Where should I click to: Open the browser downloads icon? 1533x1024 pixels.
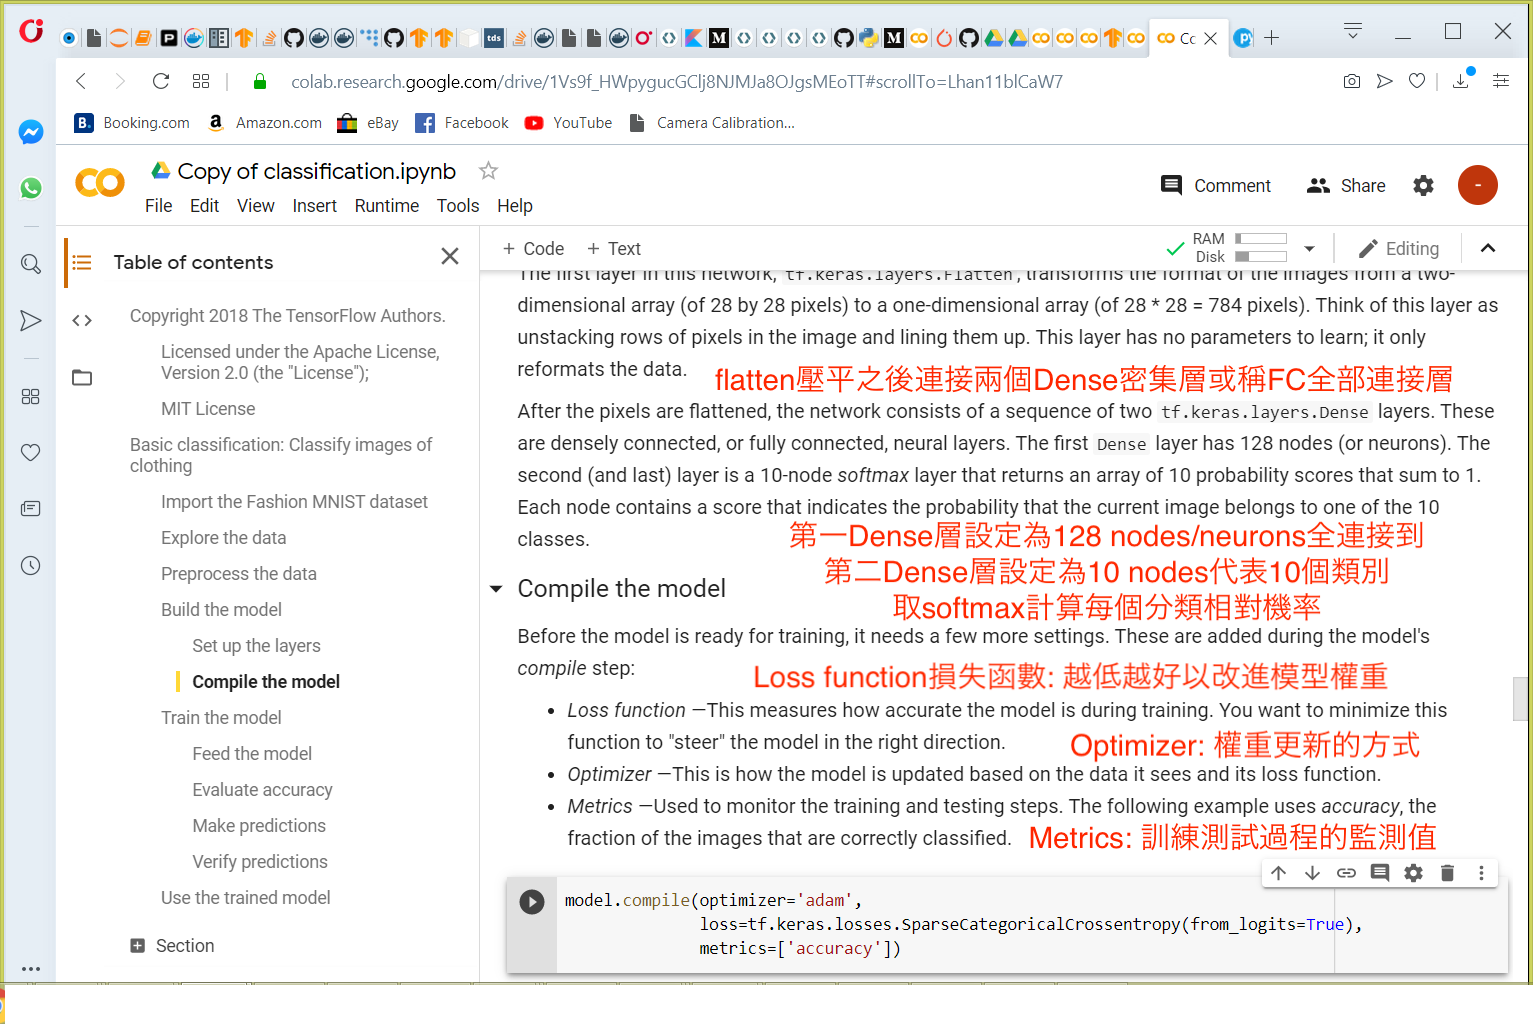pyautogui.click(x=1461, y=81)
